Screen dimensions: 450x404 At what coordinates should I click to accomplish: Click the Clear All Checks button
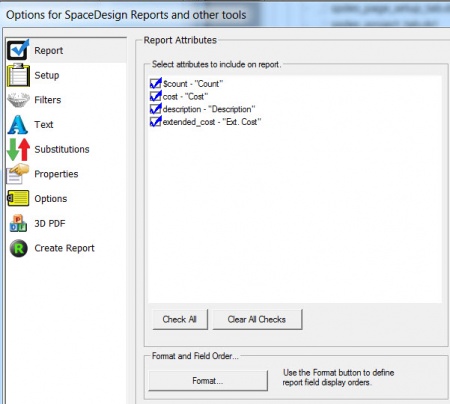(257, 319)
